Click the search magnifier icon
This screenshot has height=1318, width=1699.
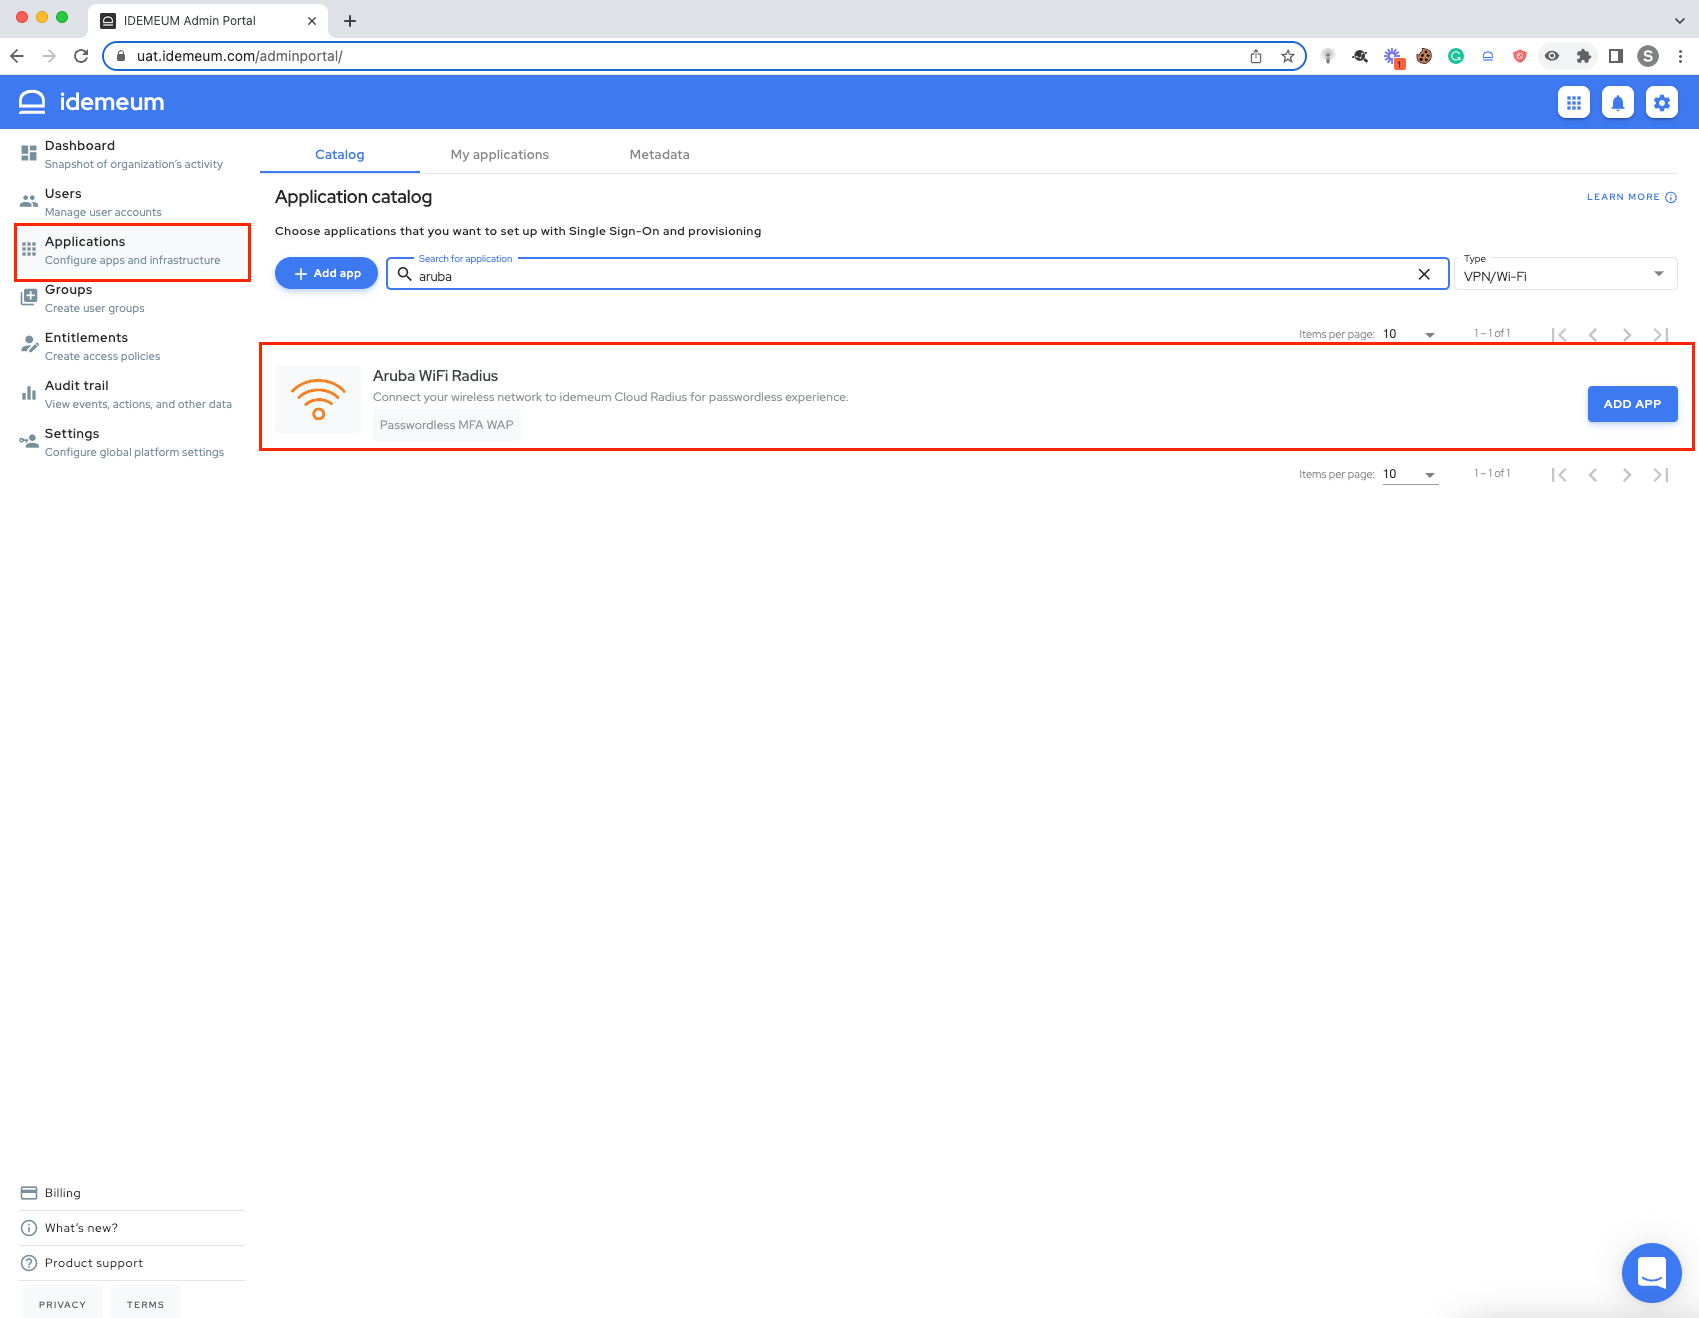pos(405,273)
